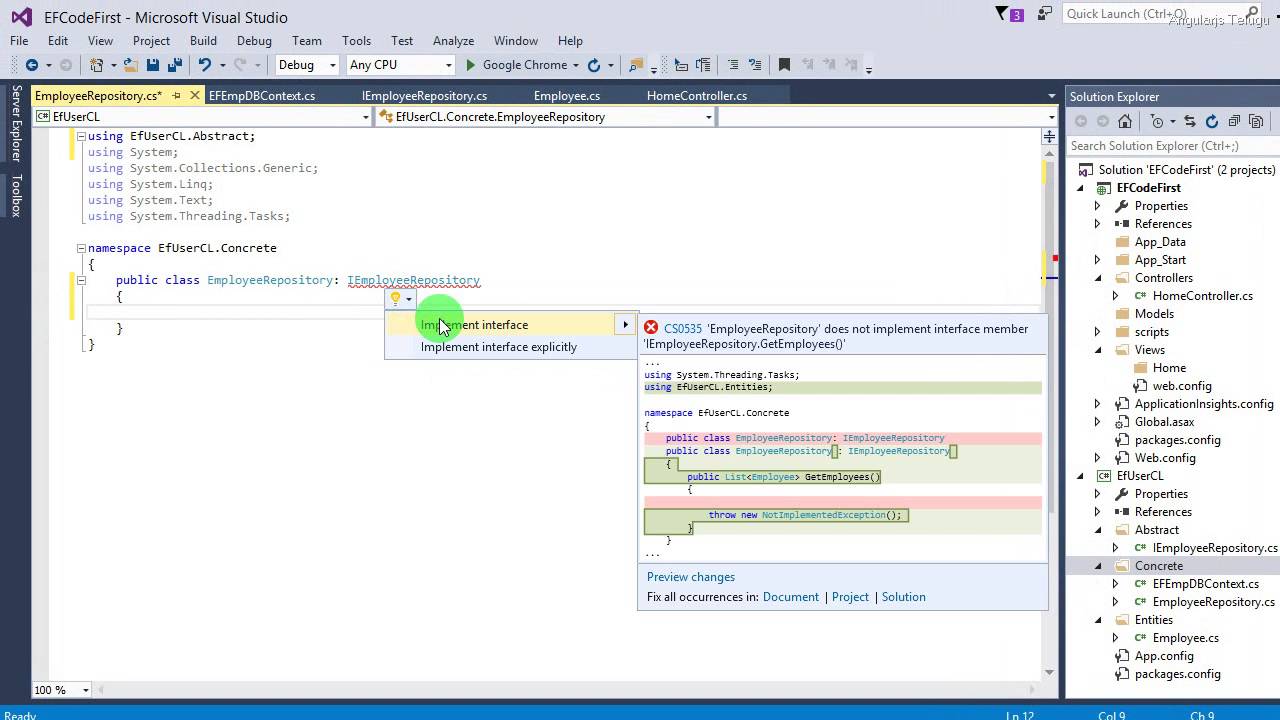1280x720 pixels.
Task: Click the Show All Files icon
Action: (1256, 121)
